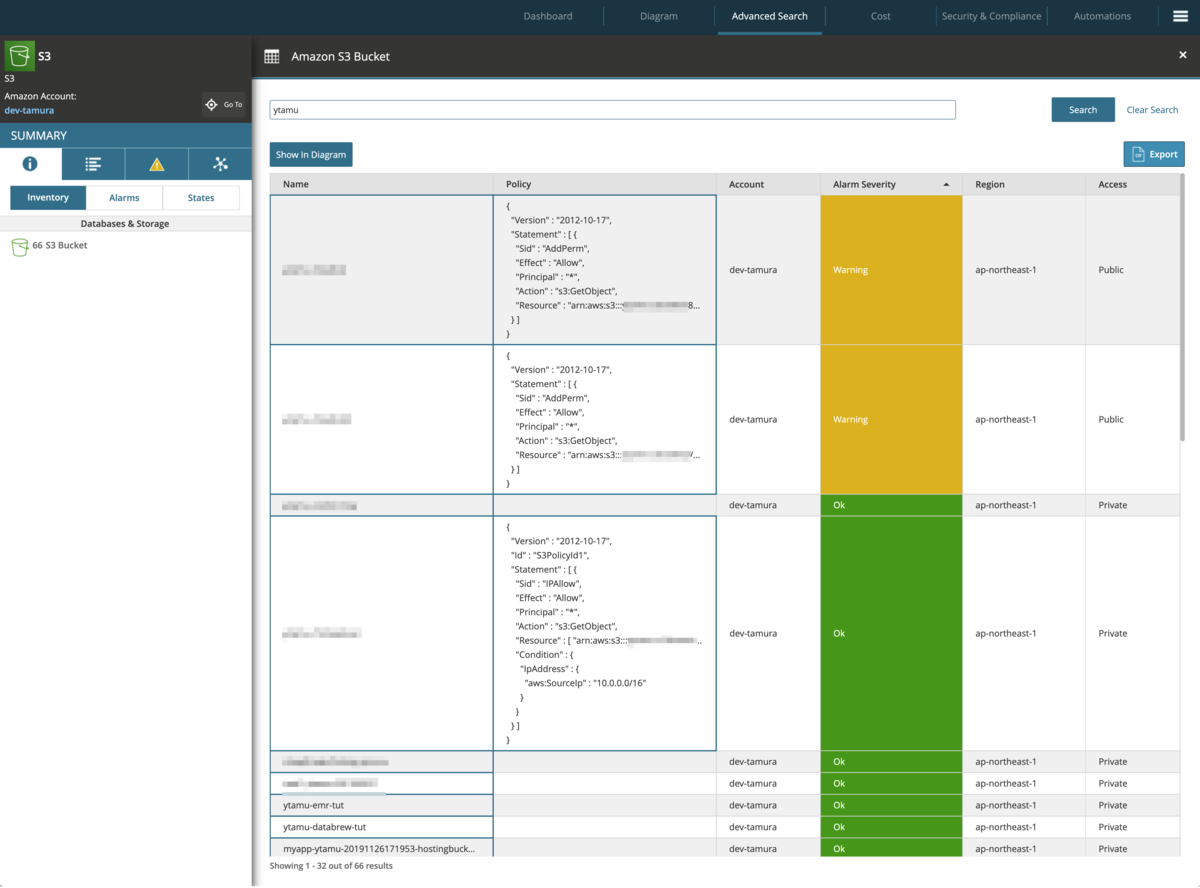Screen dimensions: 1200x888
Task: Click Show In Diagram button
Action: [x=311, y=155]
